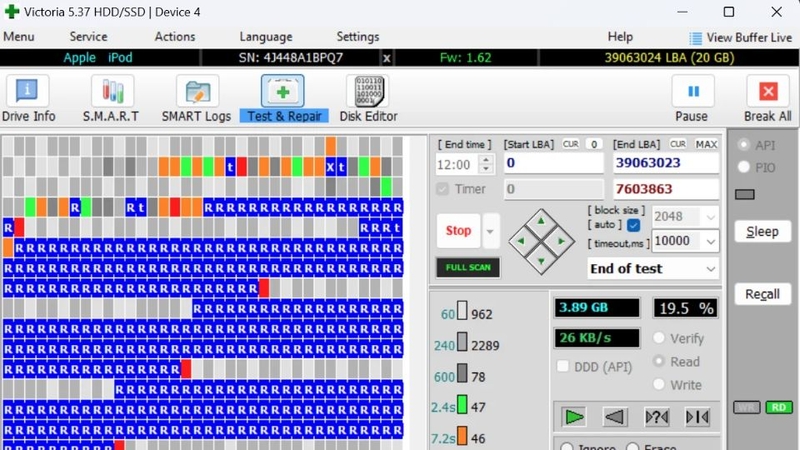Image resolution: width=800 pixels, height=450 pixels.
Task: Stop the scan with Stop button
Action: click(x=458, y=231)
